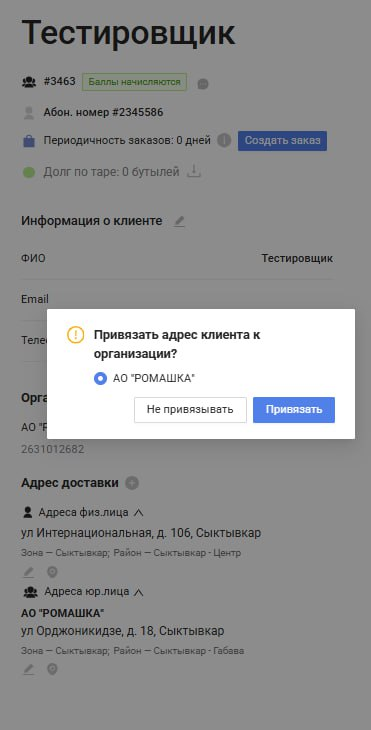The width and height of the screenshot is (371, 730).
Task: Click the Создать заказ button
Action: coord(283,141)
